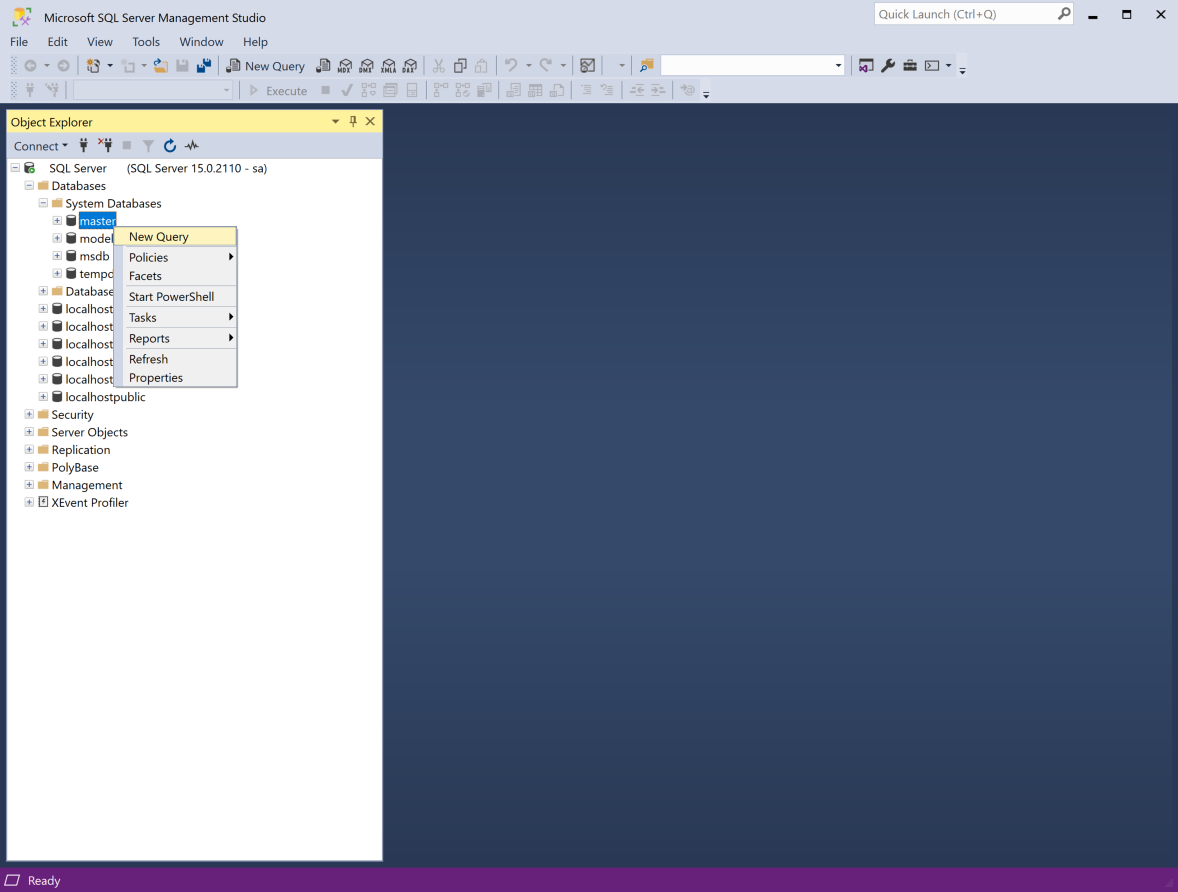Image resolution: width=1178 pixels, height=892 pixels.
Task: Expand the msdb database node
Action: [x=57, y=256]
